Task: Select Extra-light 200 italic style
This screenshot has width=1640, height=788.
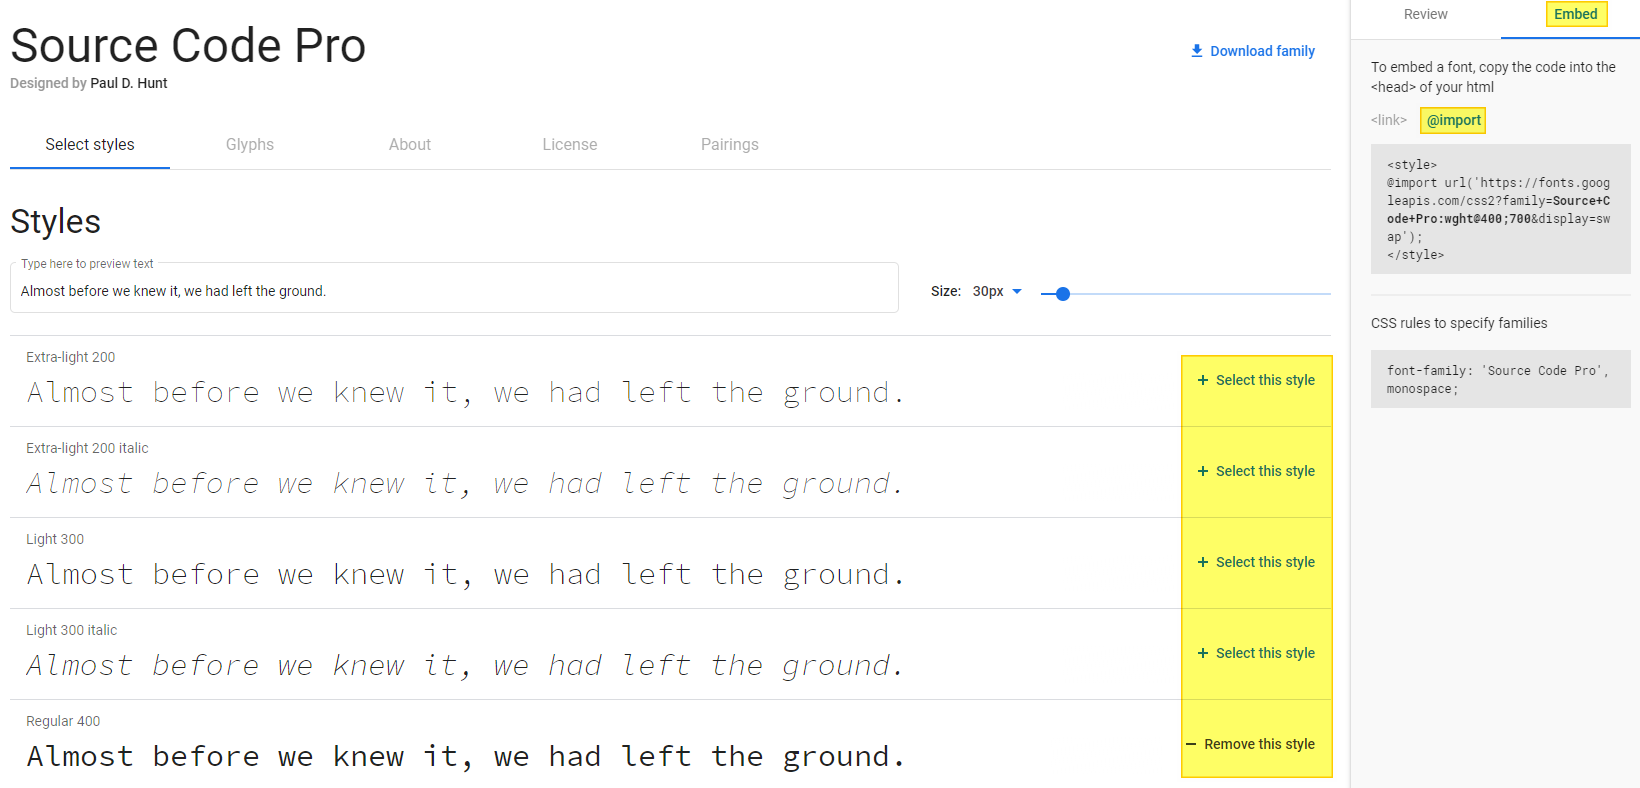Action: pos(1256,471)
